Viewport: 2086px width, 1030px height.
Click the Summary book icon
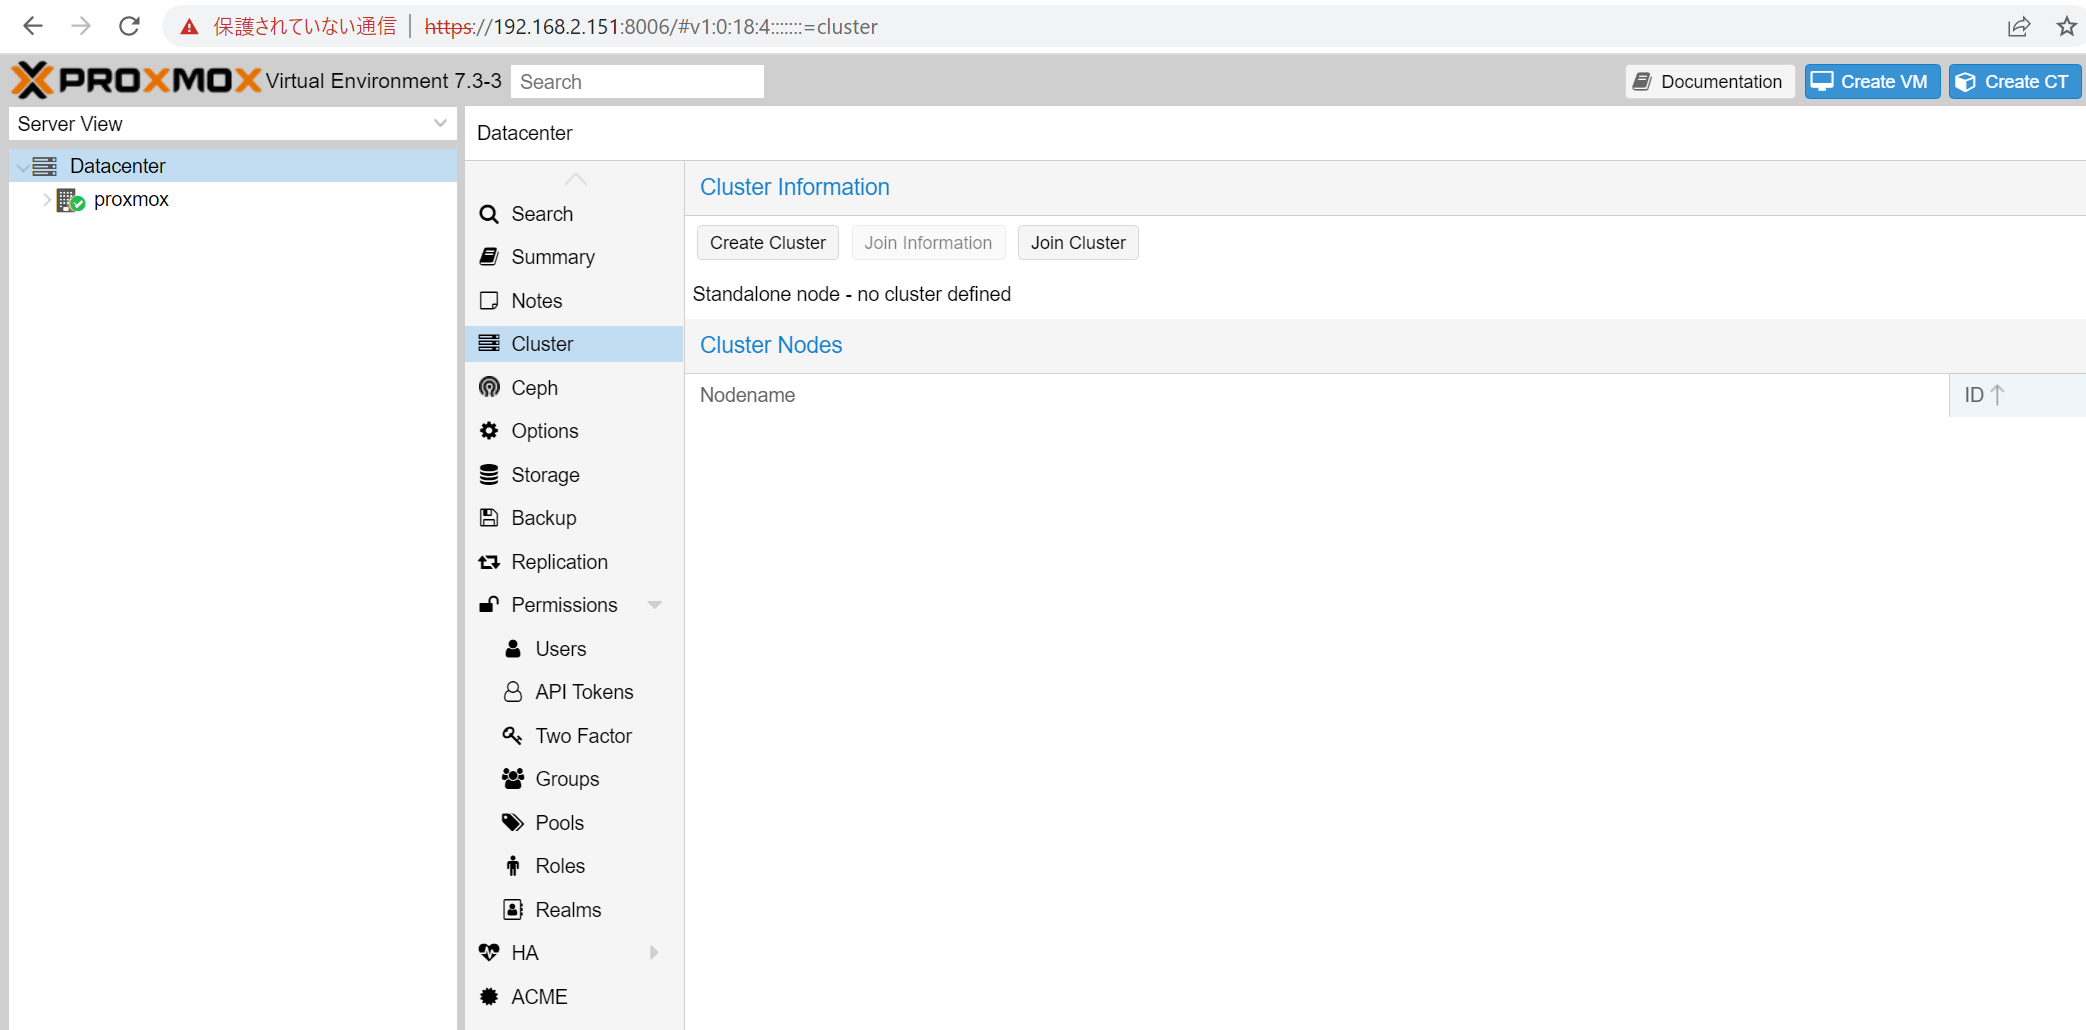(x=489, y=257)
